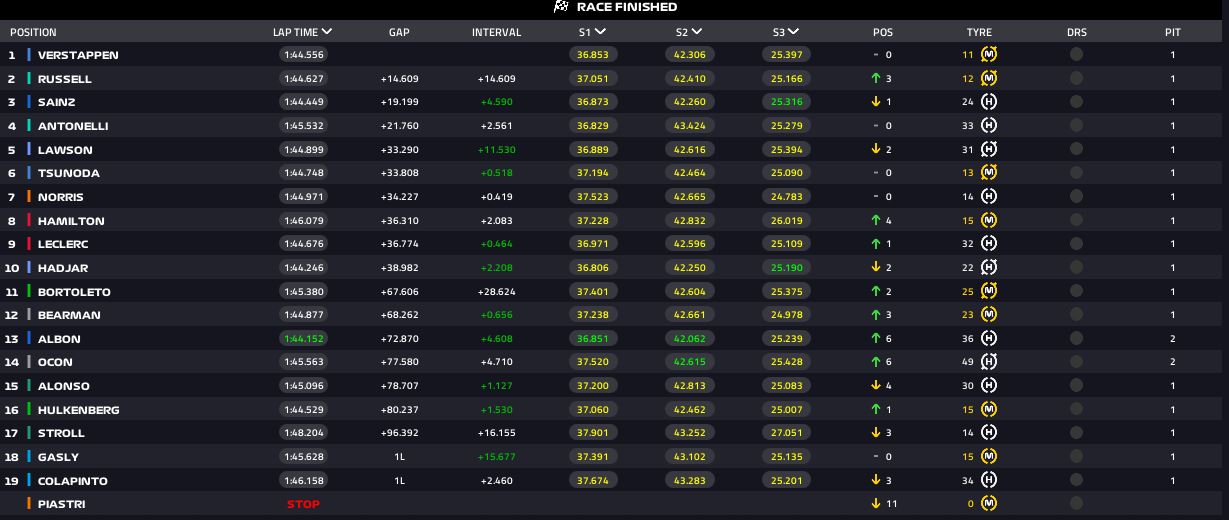Click Hadjar's DRS indicator dot
The image size is (1229, 520).
pyautogui.click(x=1076, y=268)
